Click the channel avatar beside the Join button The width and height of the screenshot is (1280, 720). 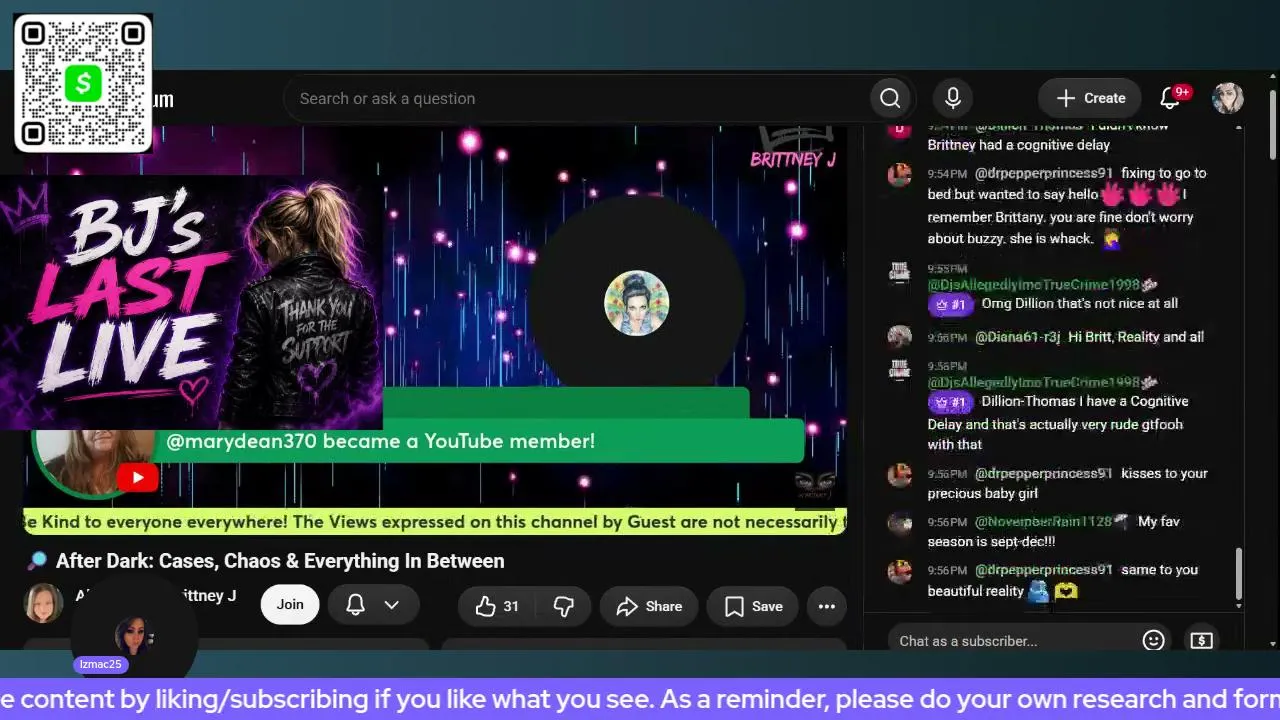44,603
